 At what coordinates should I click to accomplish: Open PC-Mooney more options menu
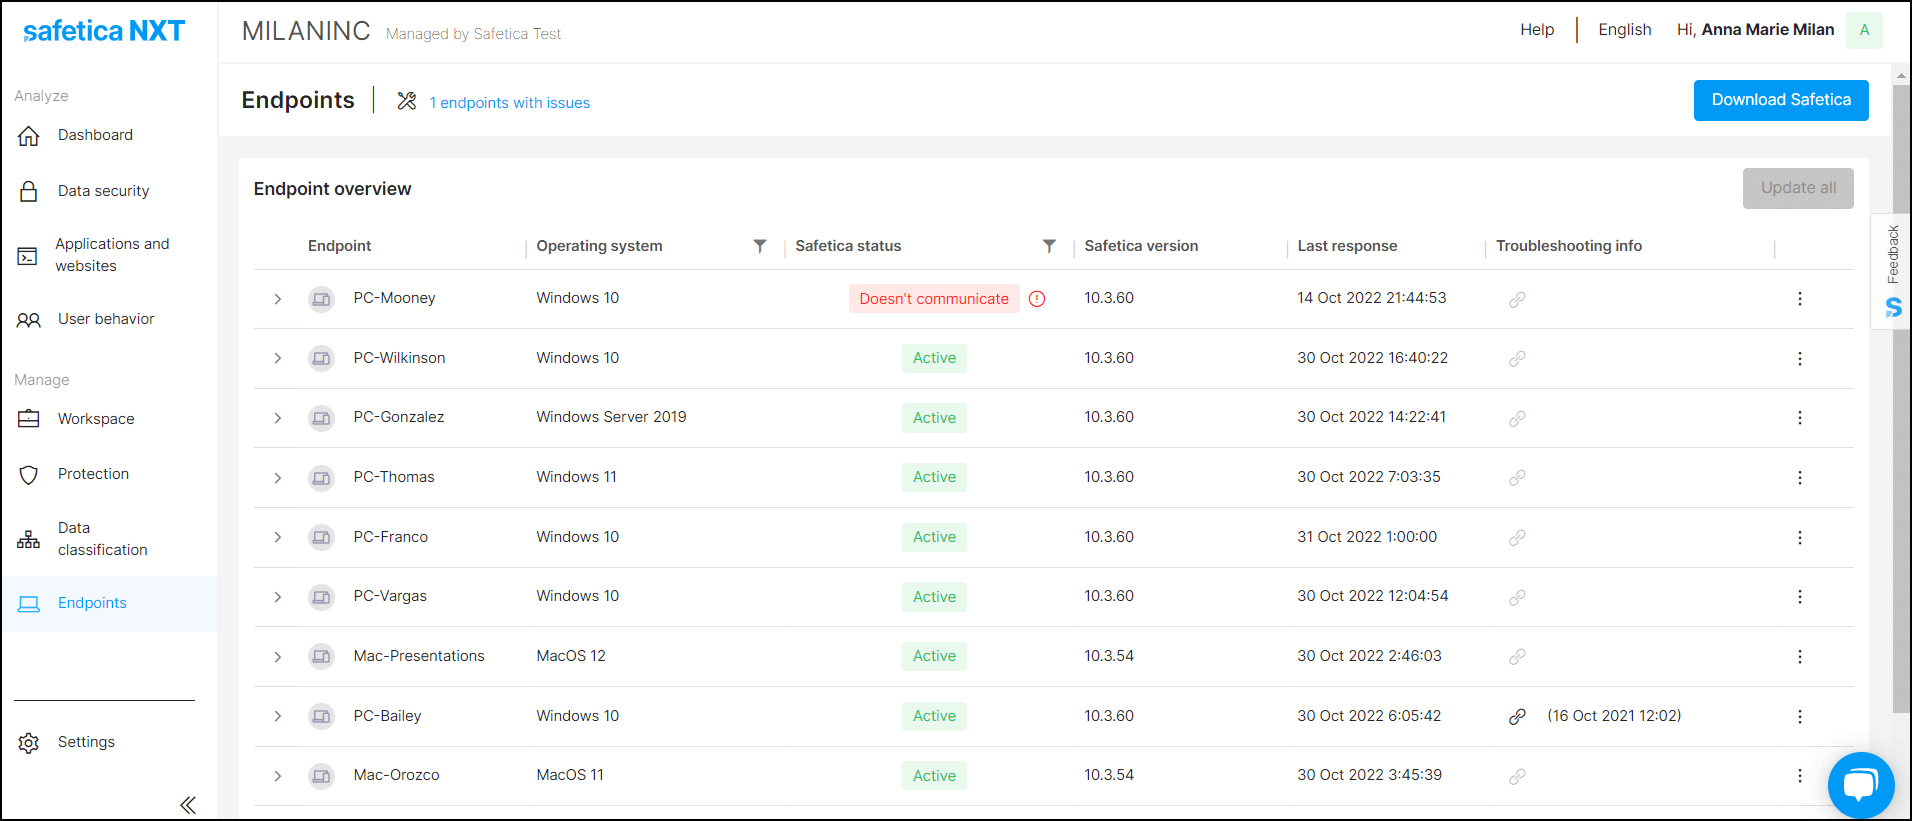(1799, 299)
